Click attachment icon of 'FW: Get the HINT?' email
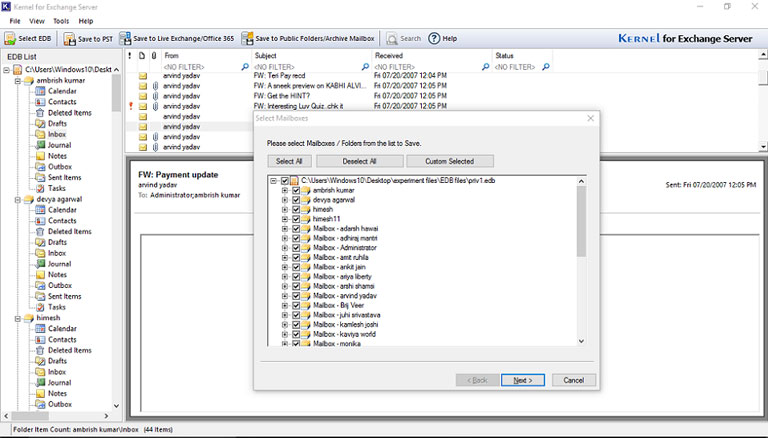Screen dimensions: 768x438 tap(155, 96)
